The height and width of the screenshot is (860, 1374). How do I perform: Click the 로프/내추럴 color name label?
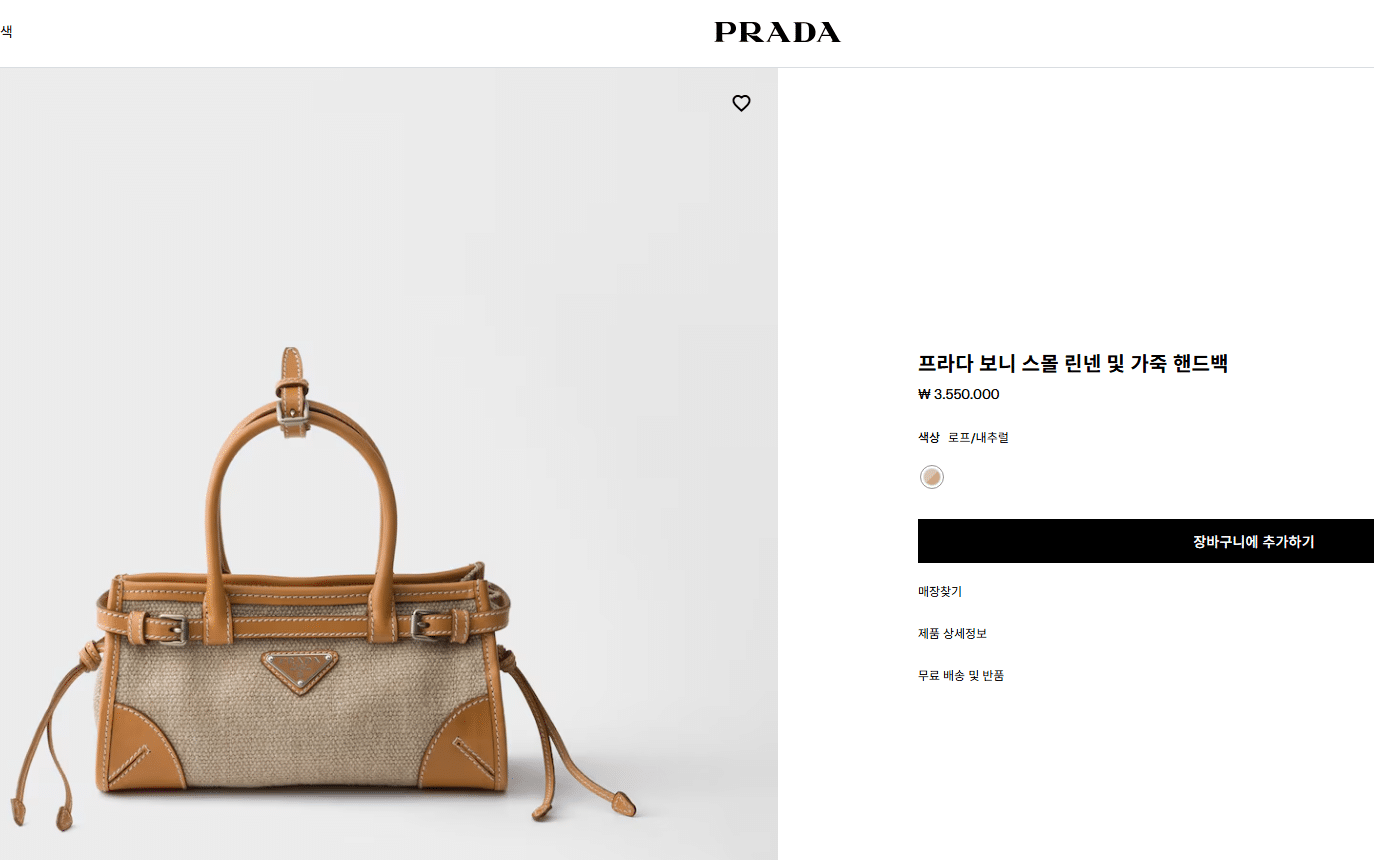coord(978,437)
